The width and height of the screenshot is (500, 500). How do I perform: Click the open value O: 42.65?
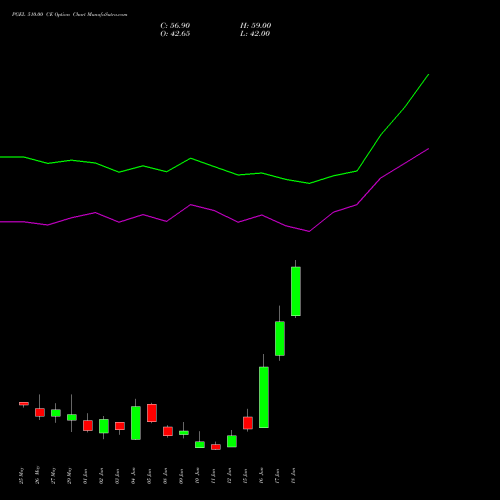[175, 34]
